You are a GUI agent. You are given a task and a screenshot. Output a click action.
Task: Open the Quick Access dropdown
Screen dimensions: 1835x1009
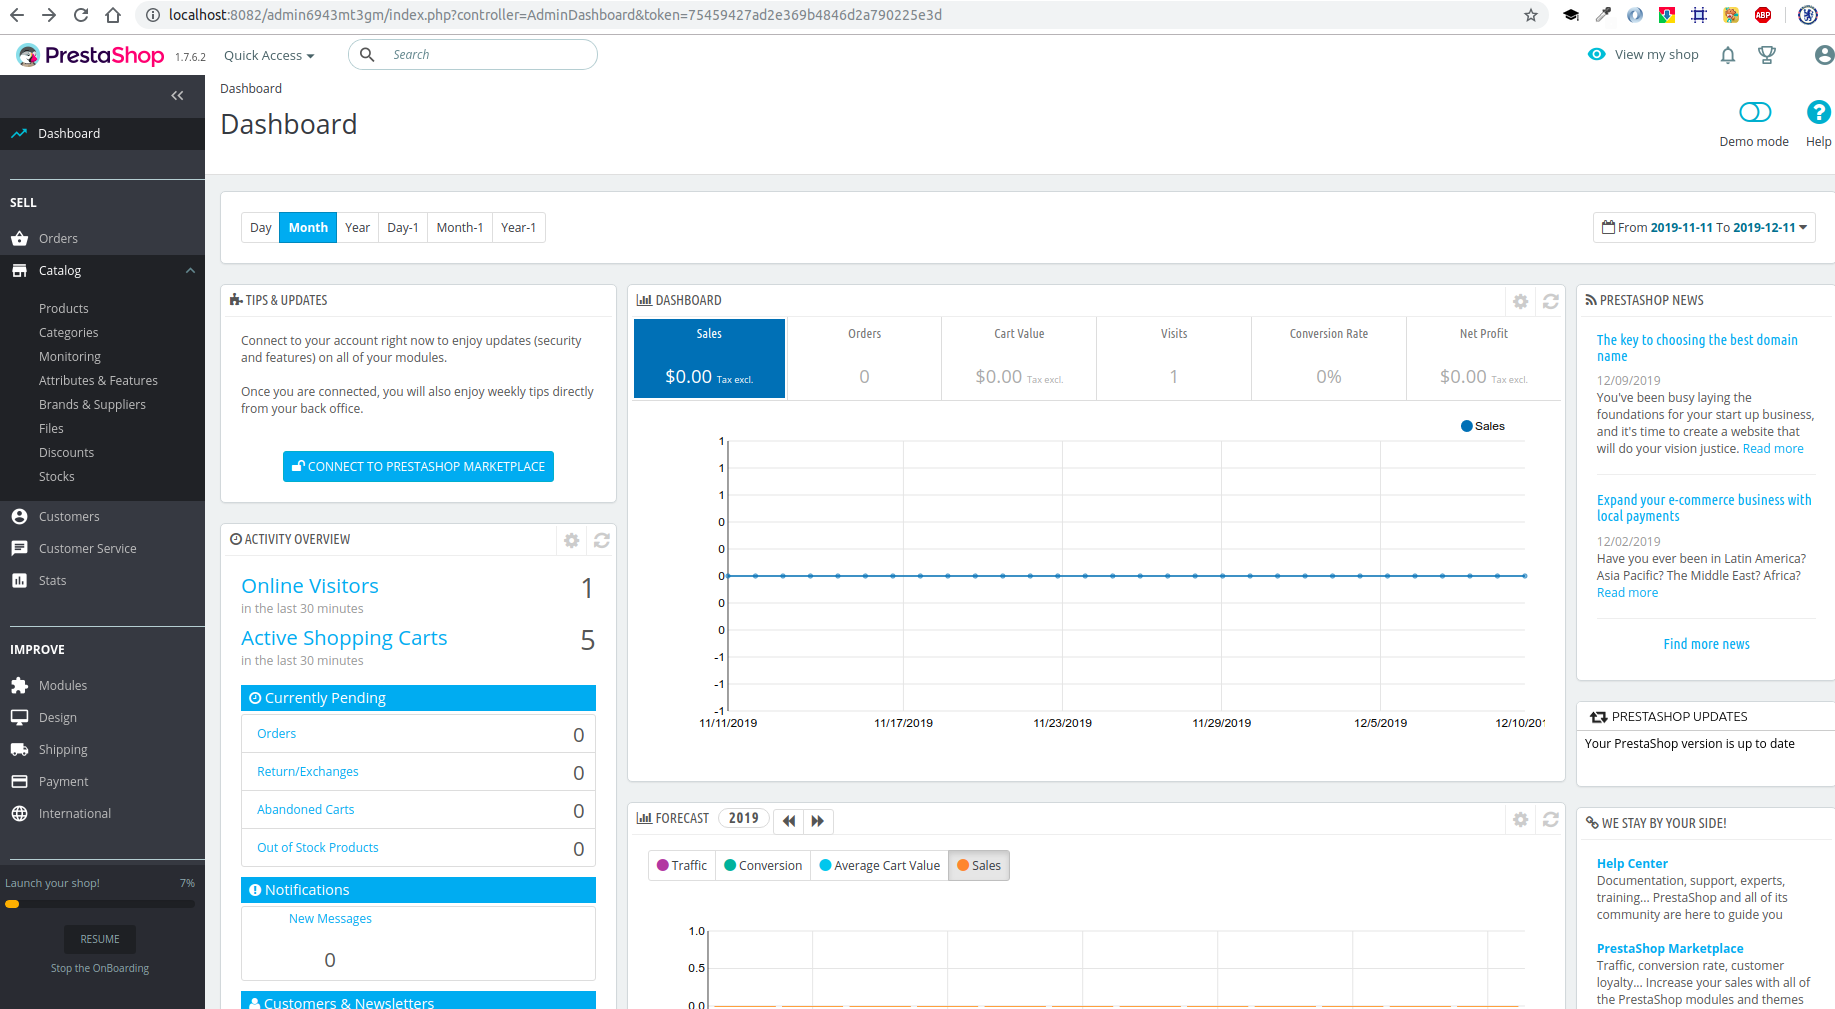(269, 56)
